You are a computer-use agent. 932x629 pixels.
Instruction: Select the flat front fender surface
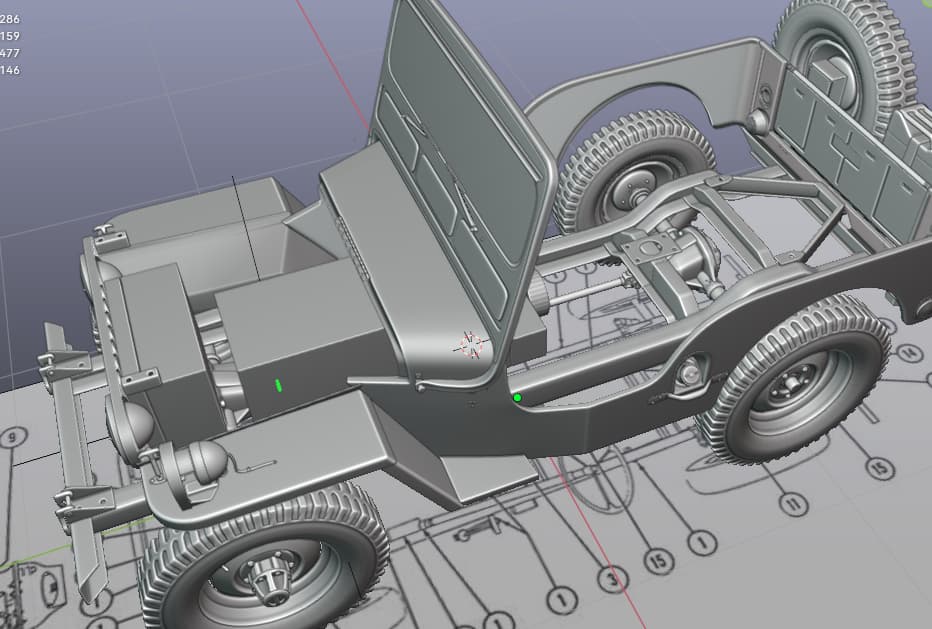(x=300, y=450)
